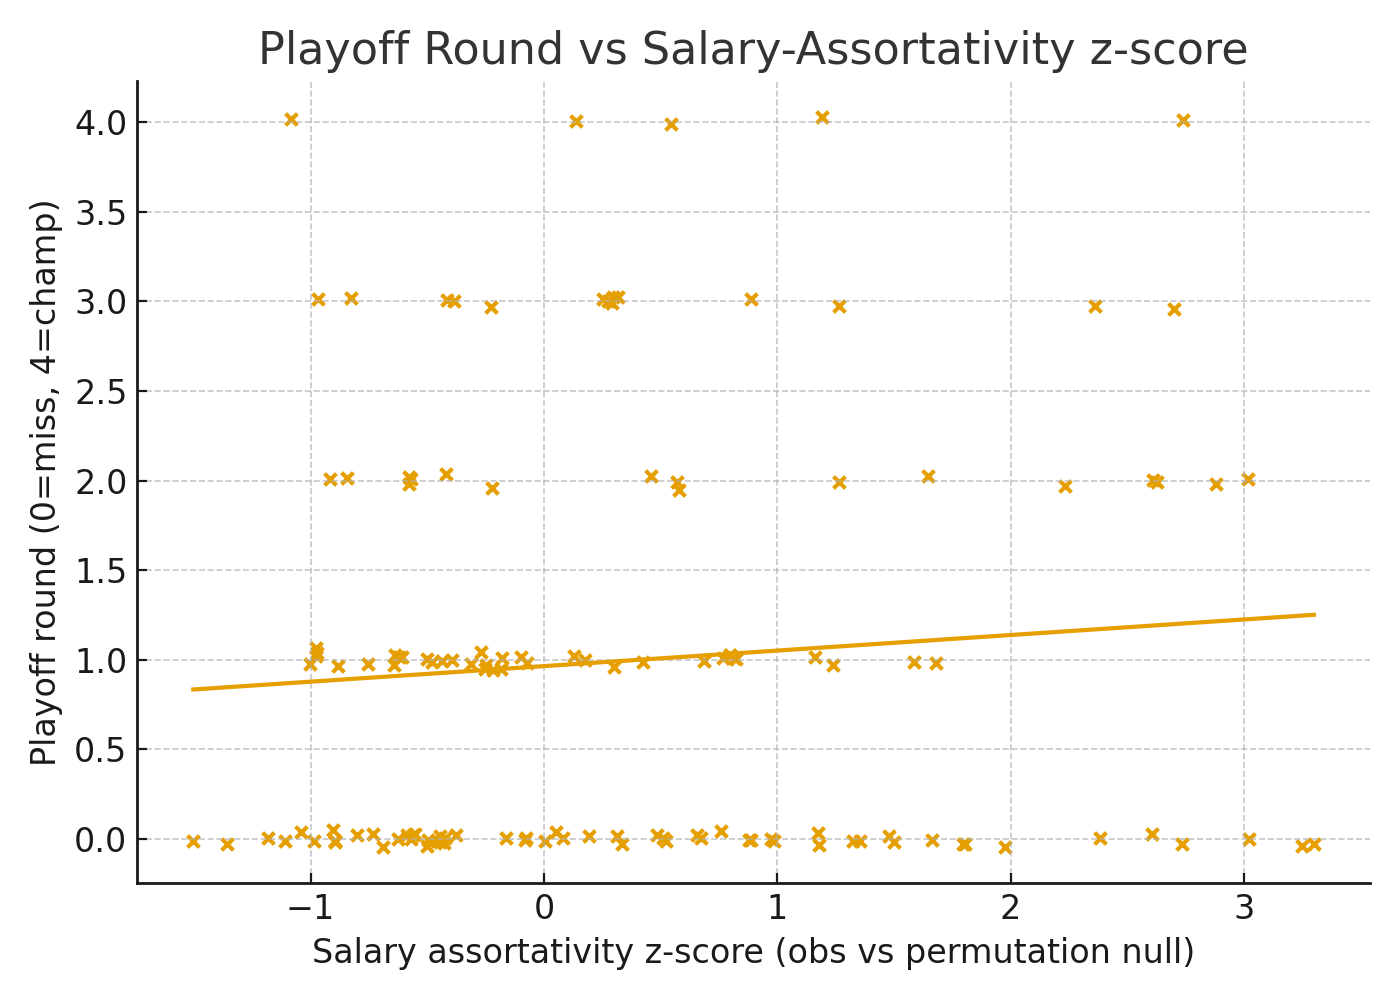Viewport: 1400px width, 1000px height.
Task: Click the rightmost data marker at round 2.0
Action: point(1248,480)
